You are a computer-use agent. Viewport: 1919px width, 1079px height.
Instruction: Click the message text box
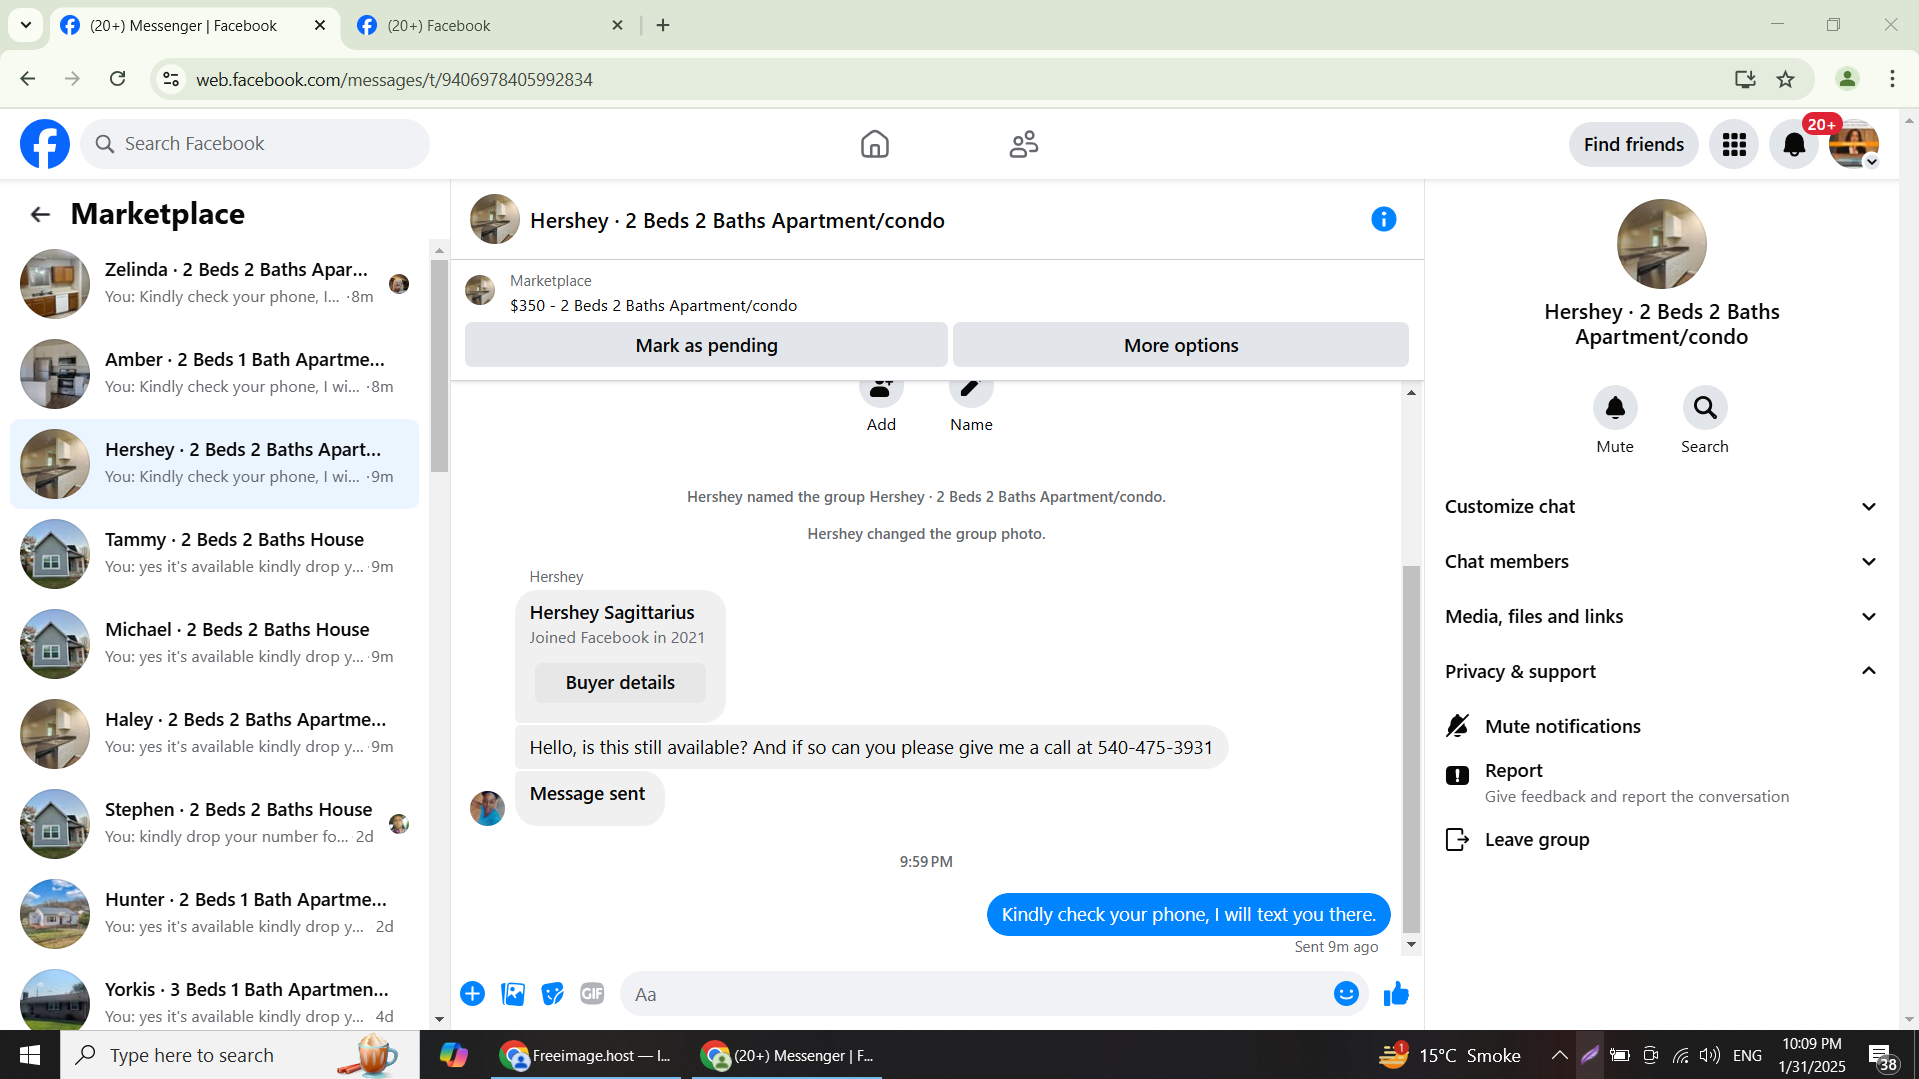[x=975, y=994]
